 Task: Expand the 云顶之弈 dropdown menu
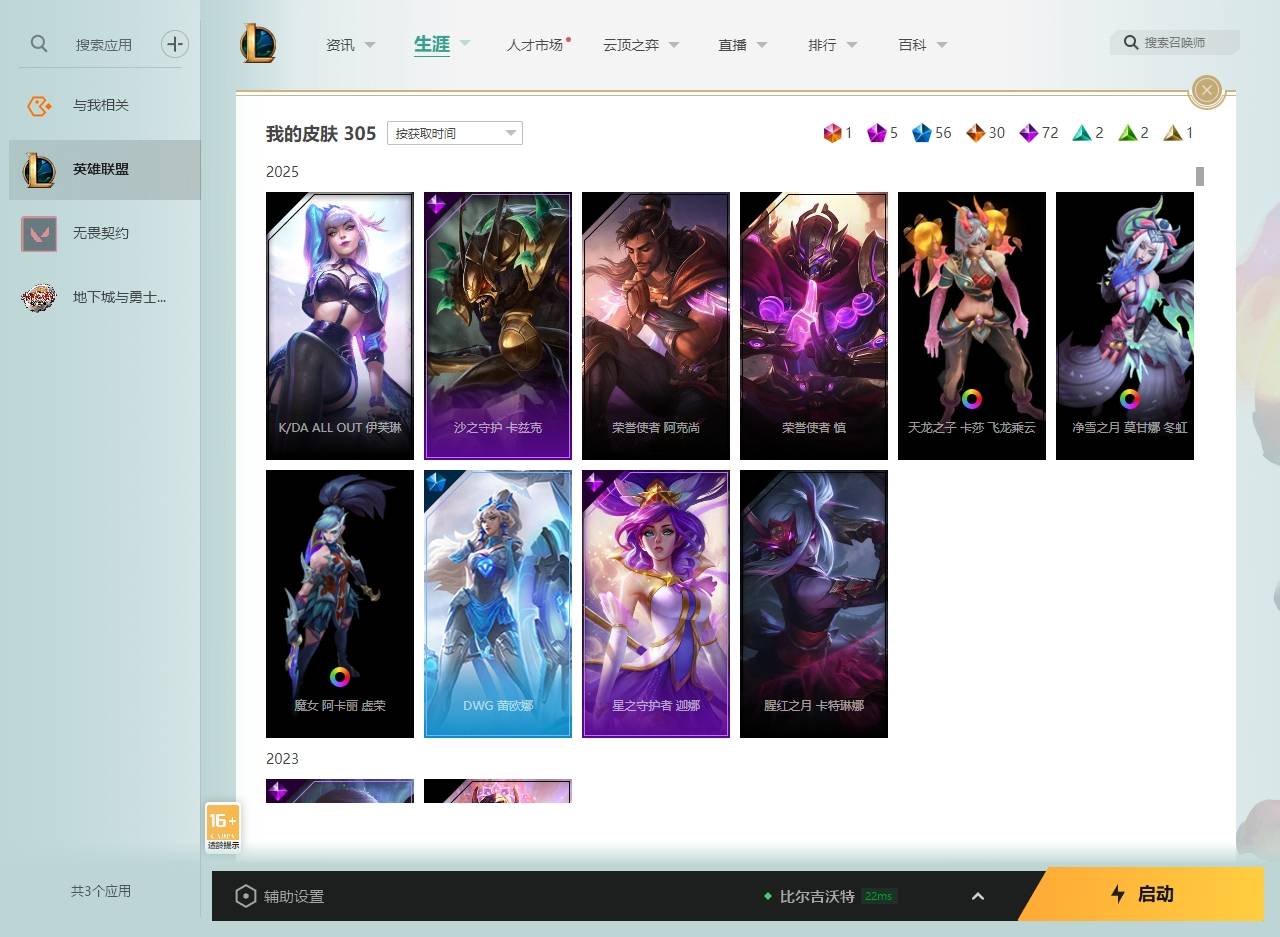[641, 44]
